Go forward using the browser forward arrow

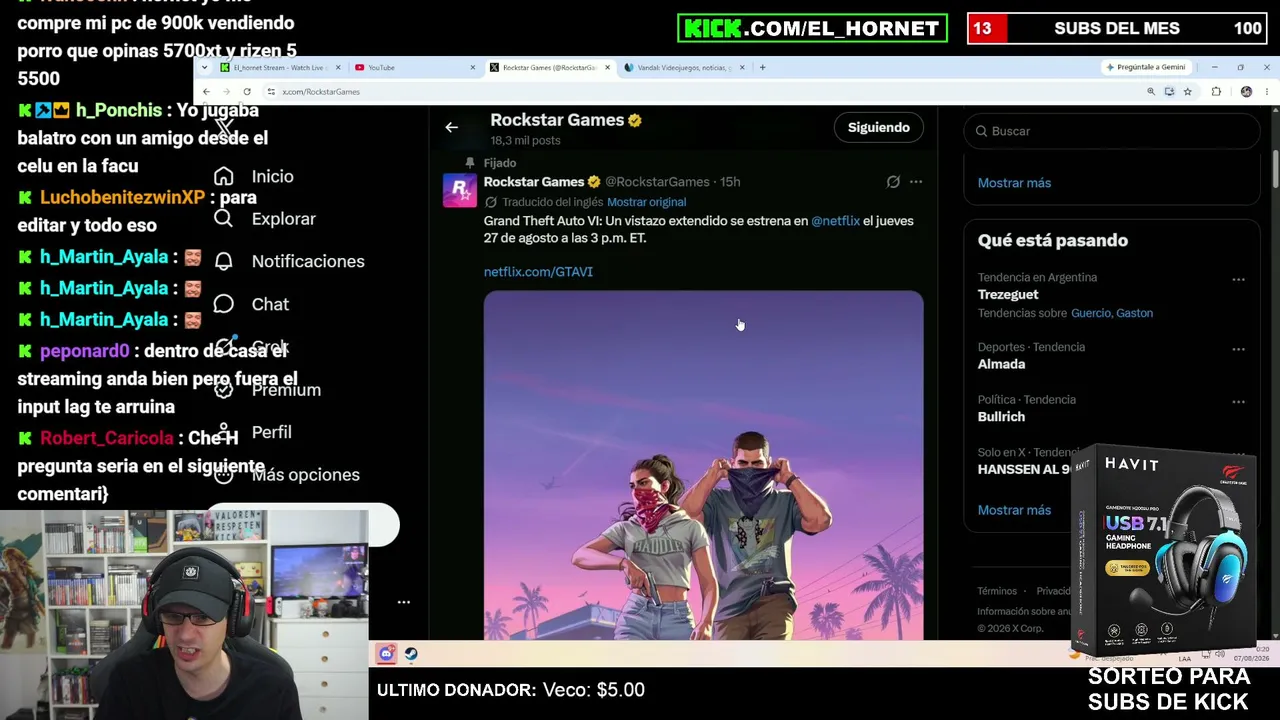click(x=226, y=91)
